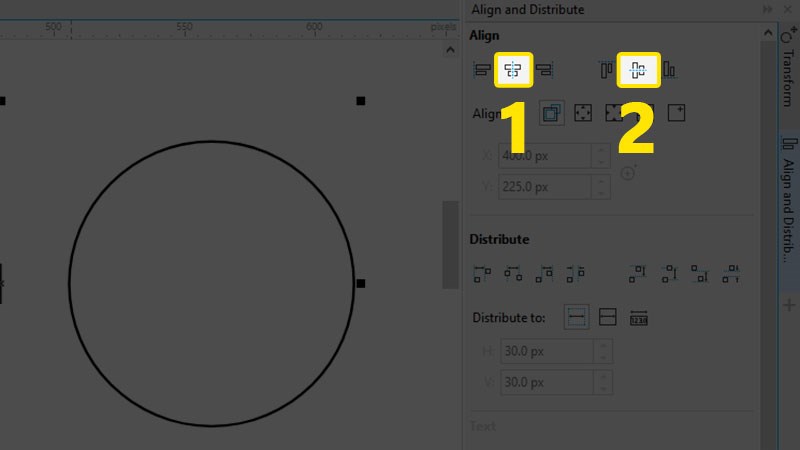Distribute objects by top edges

click(x=638, y=274)
